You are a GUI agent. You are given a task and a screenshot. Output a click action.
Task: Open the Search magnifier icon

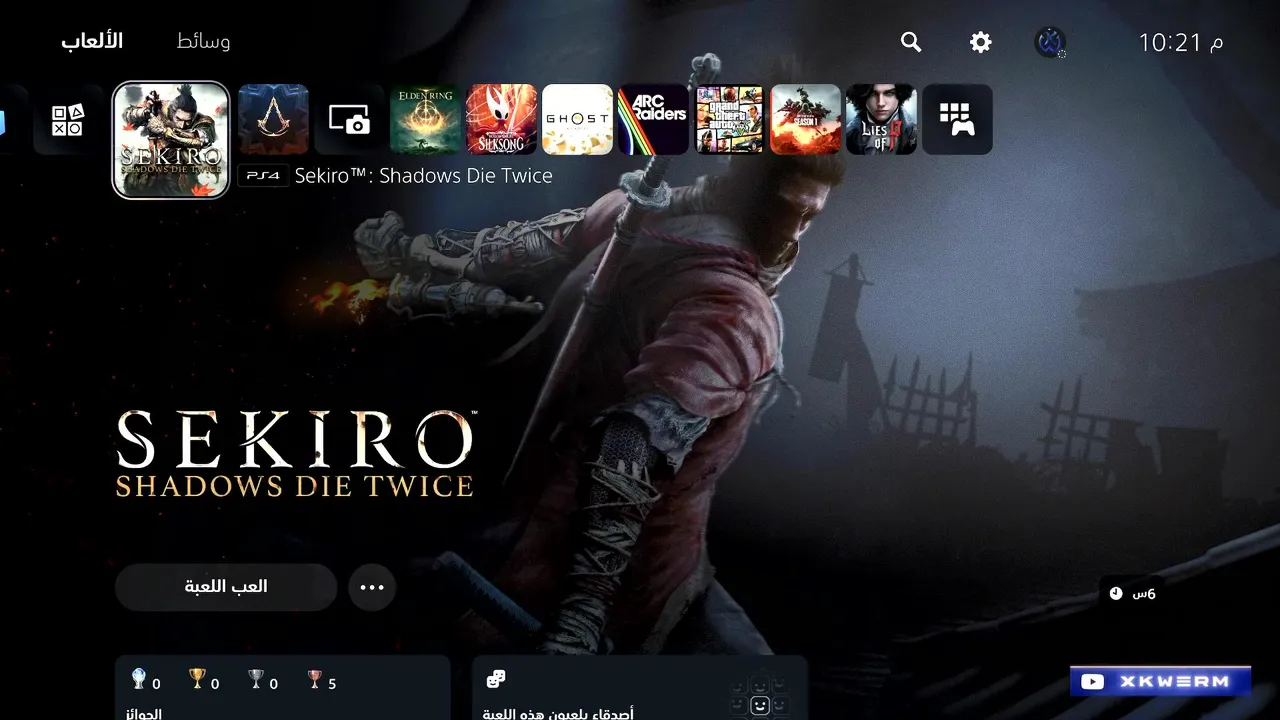(x=911, y=42)
